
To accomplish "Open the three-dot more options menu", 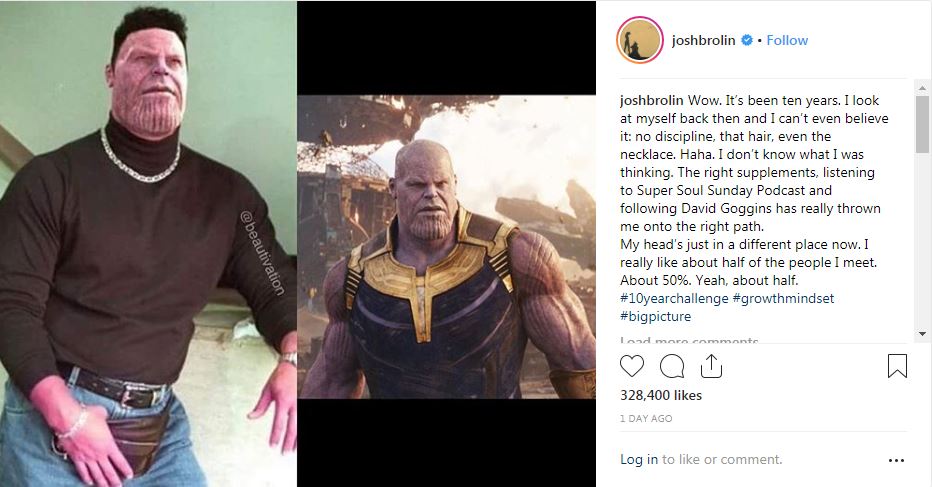I will [896, 460].
